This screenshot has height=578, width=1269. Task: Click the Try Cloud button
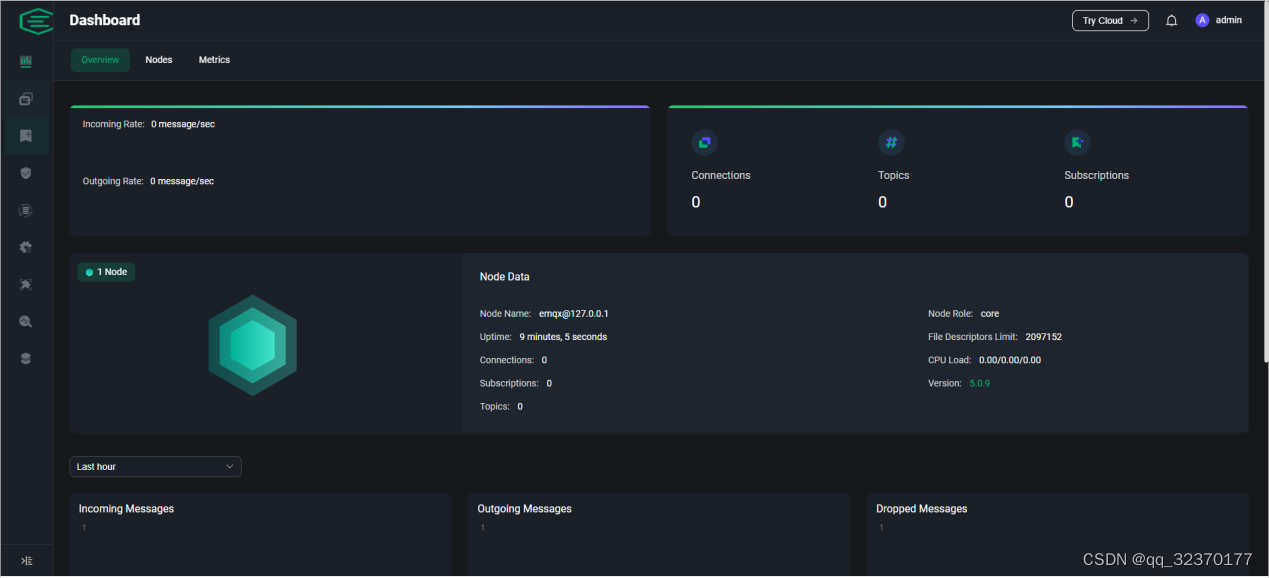[1110, 20]
